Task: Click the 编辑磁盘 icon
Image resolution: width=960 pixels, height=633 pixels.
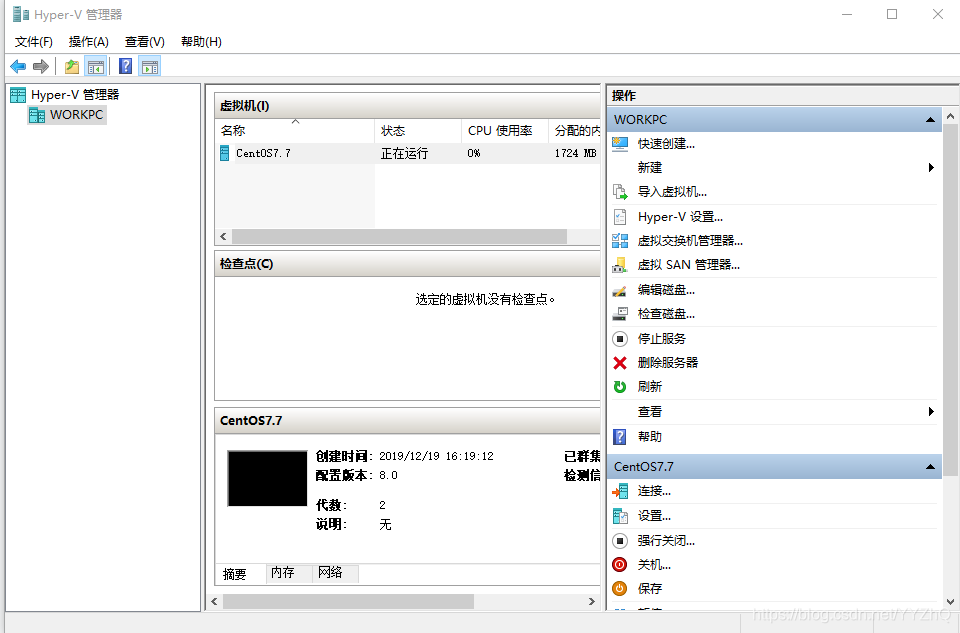Action: [x=620, y=290]
